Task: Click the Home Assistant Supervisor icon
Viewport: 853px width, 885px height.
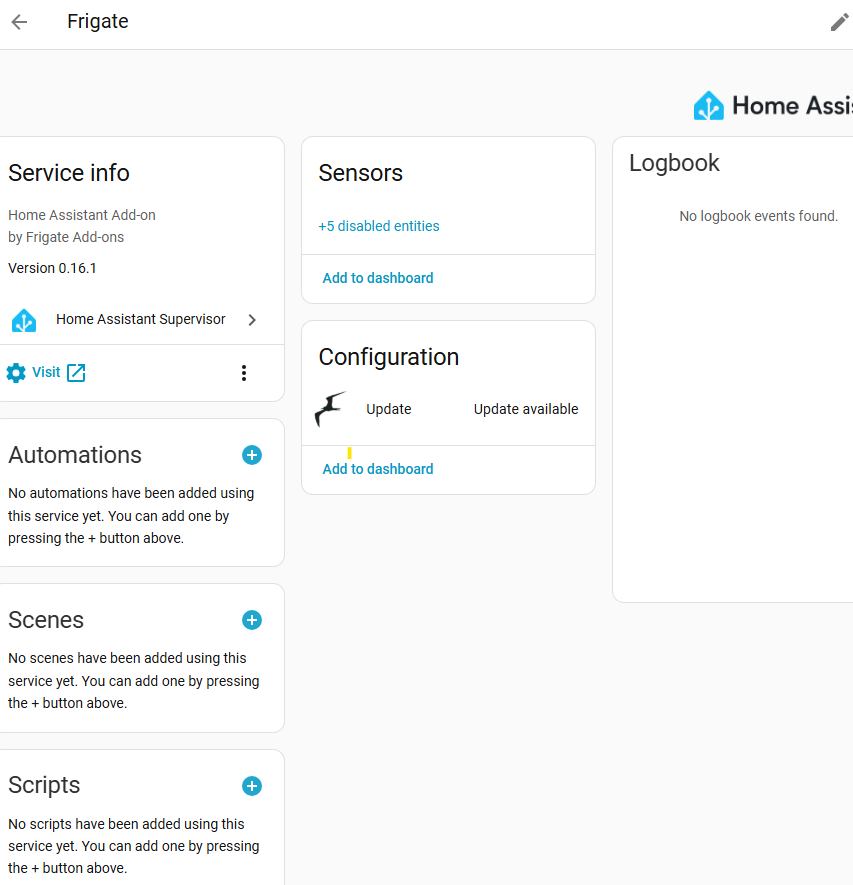Action: [24, 320]
